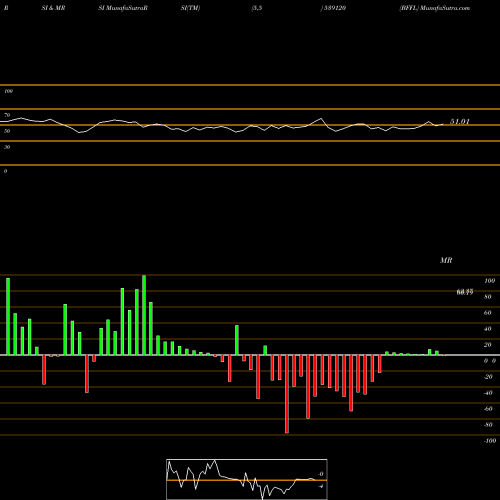Click the 20 label on MR scale
This screenshot has height=500, width=500.
[x=488, y=345]
